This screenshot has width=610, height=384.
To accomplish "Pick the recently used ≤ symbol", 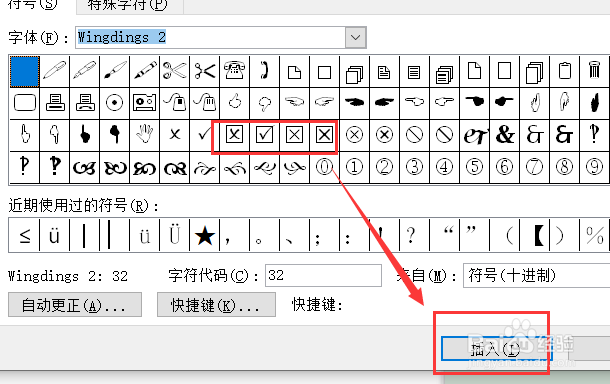I will (x=25, y=235).
